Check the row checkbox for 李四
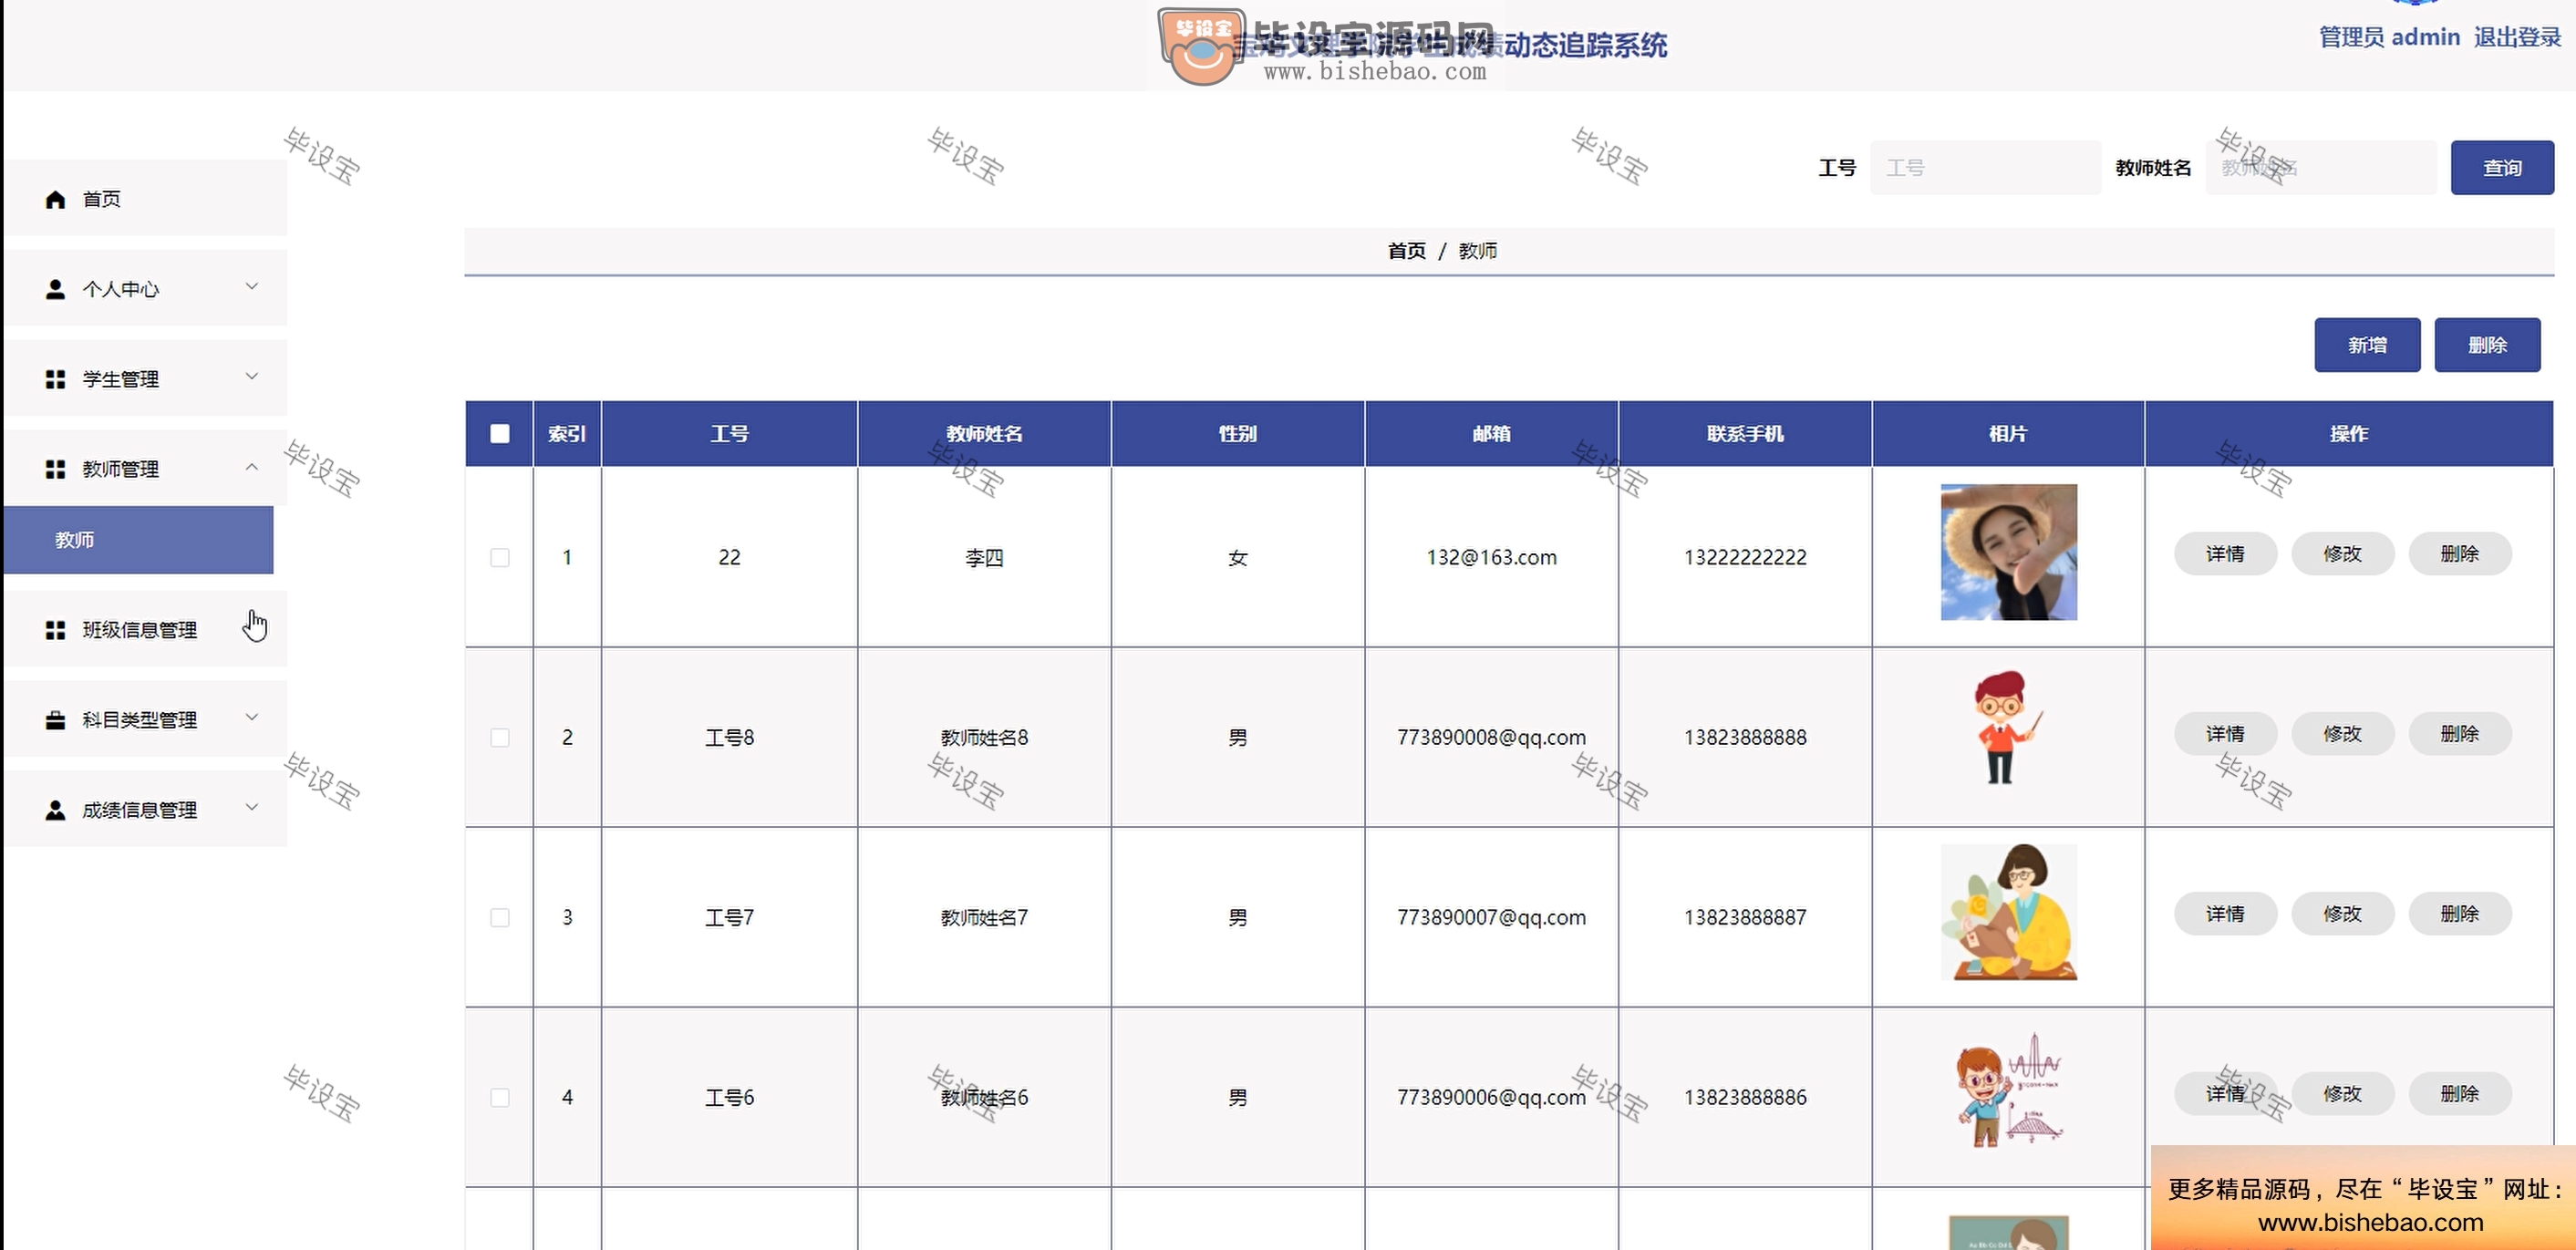The image size is (2576, 1250). [500, 557]
